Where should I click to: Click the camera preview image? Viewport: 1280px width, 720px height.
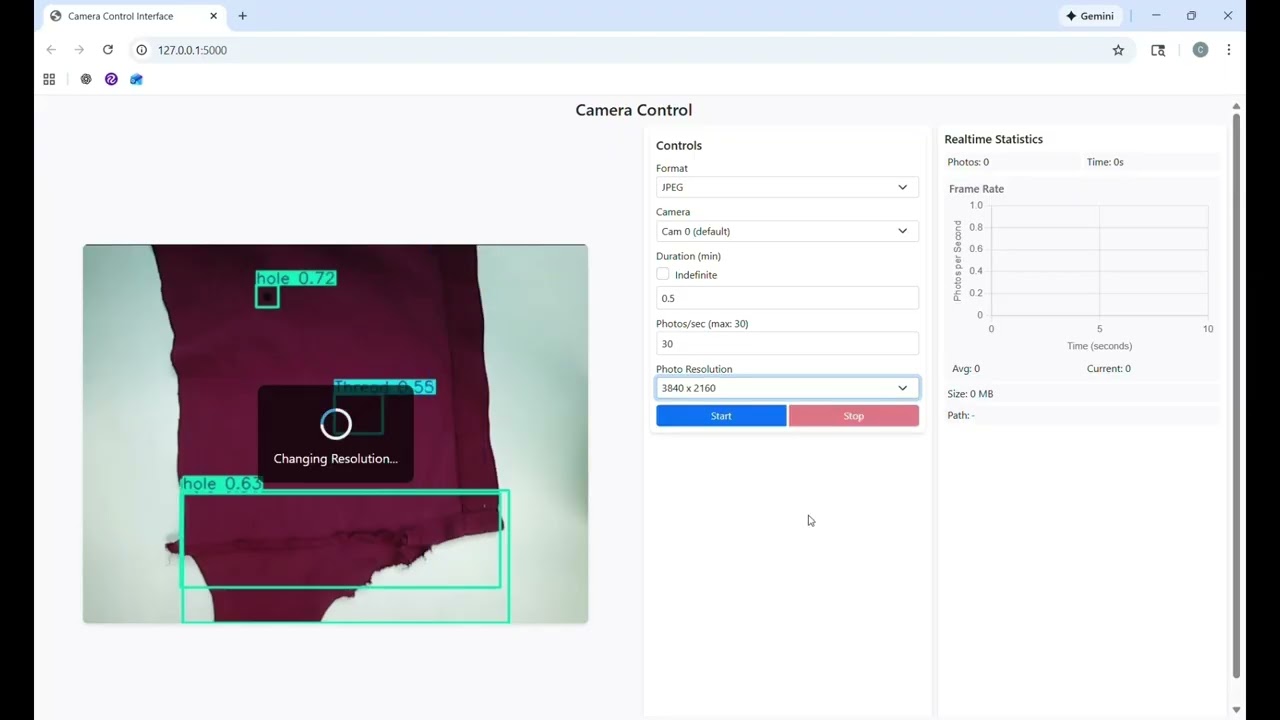click(335, 434)
